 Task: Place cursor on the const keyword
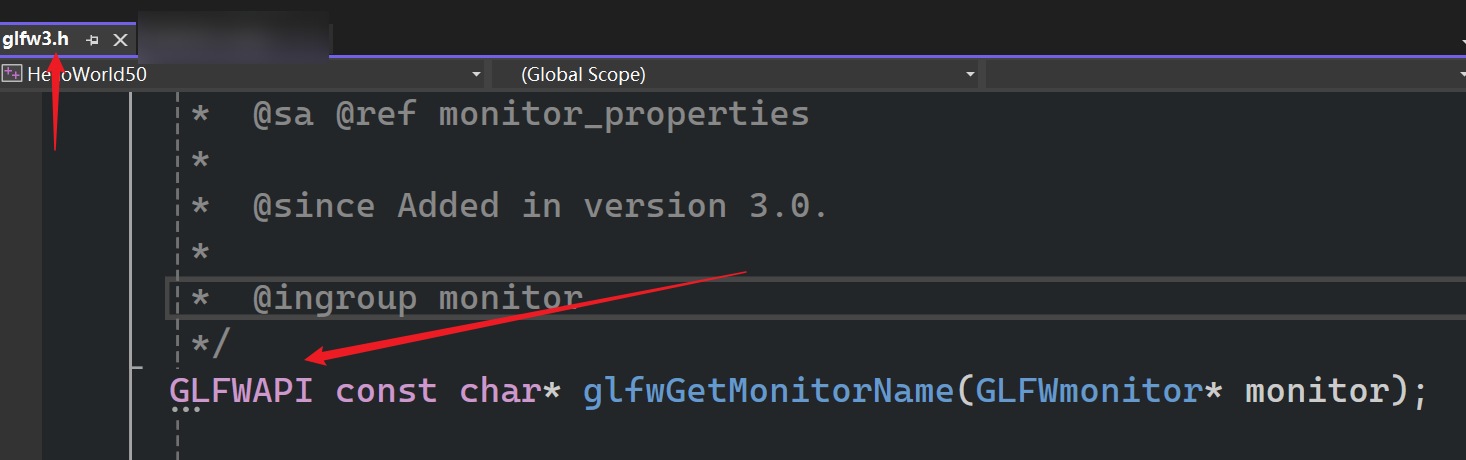pos(386,390)
